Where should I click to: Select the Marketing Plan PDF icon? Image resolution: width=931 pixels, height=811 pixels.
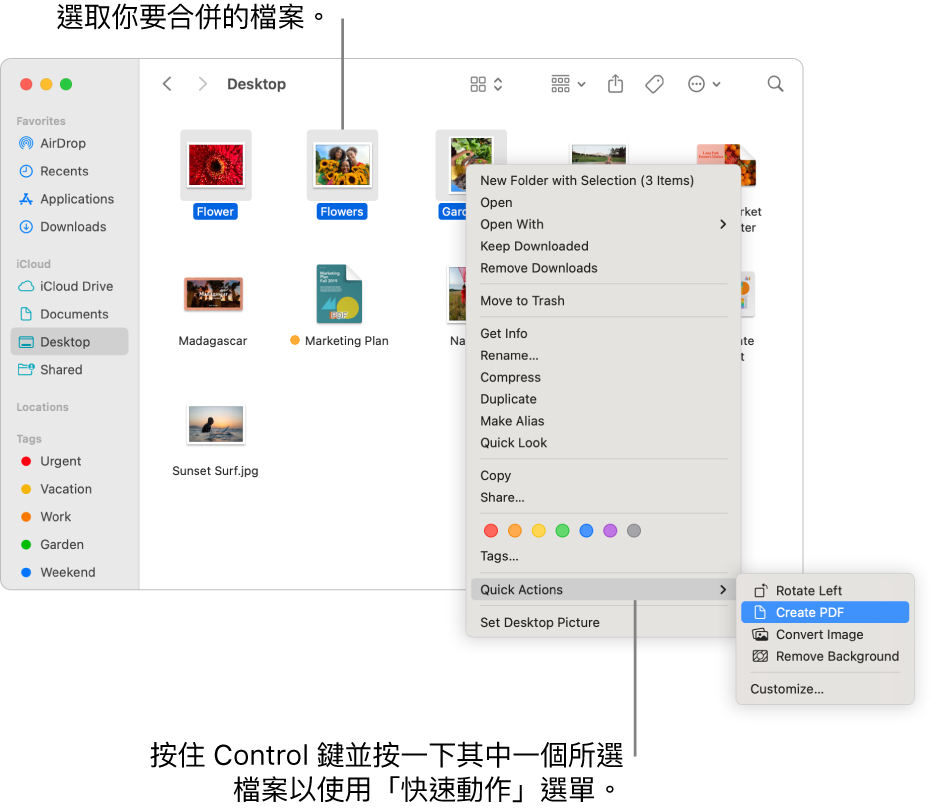point(339,294)
